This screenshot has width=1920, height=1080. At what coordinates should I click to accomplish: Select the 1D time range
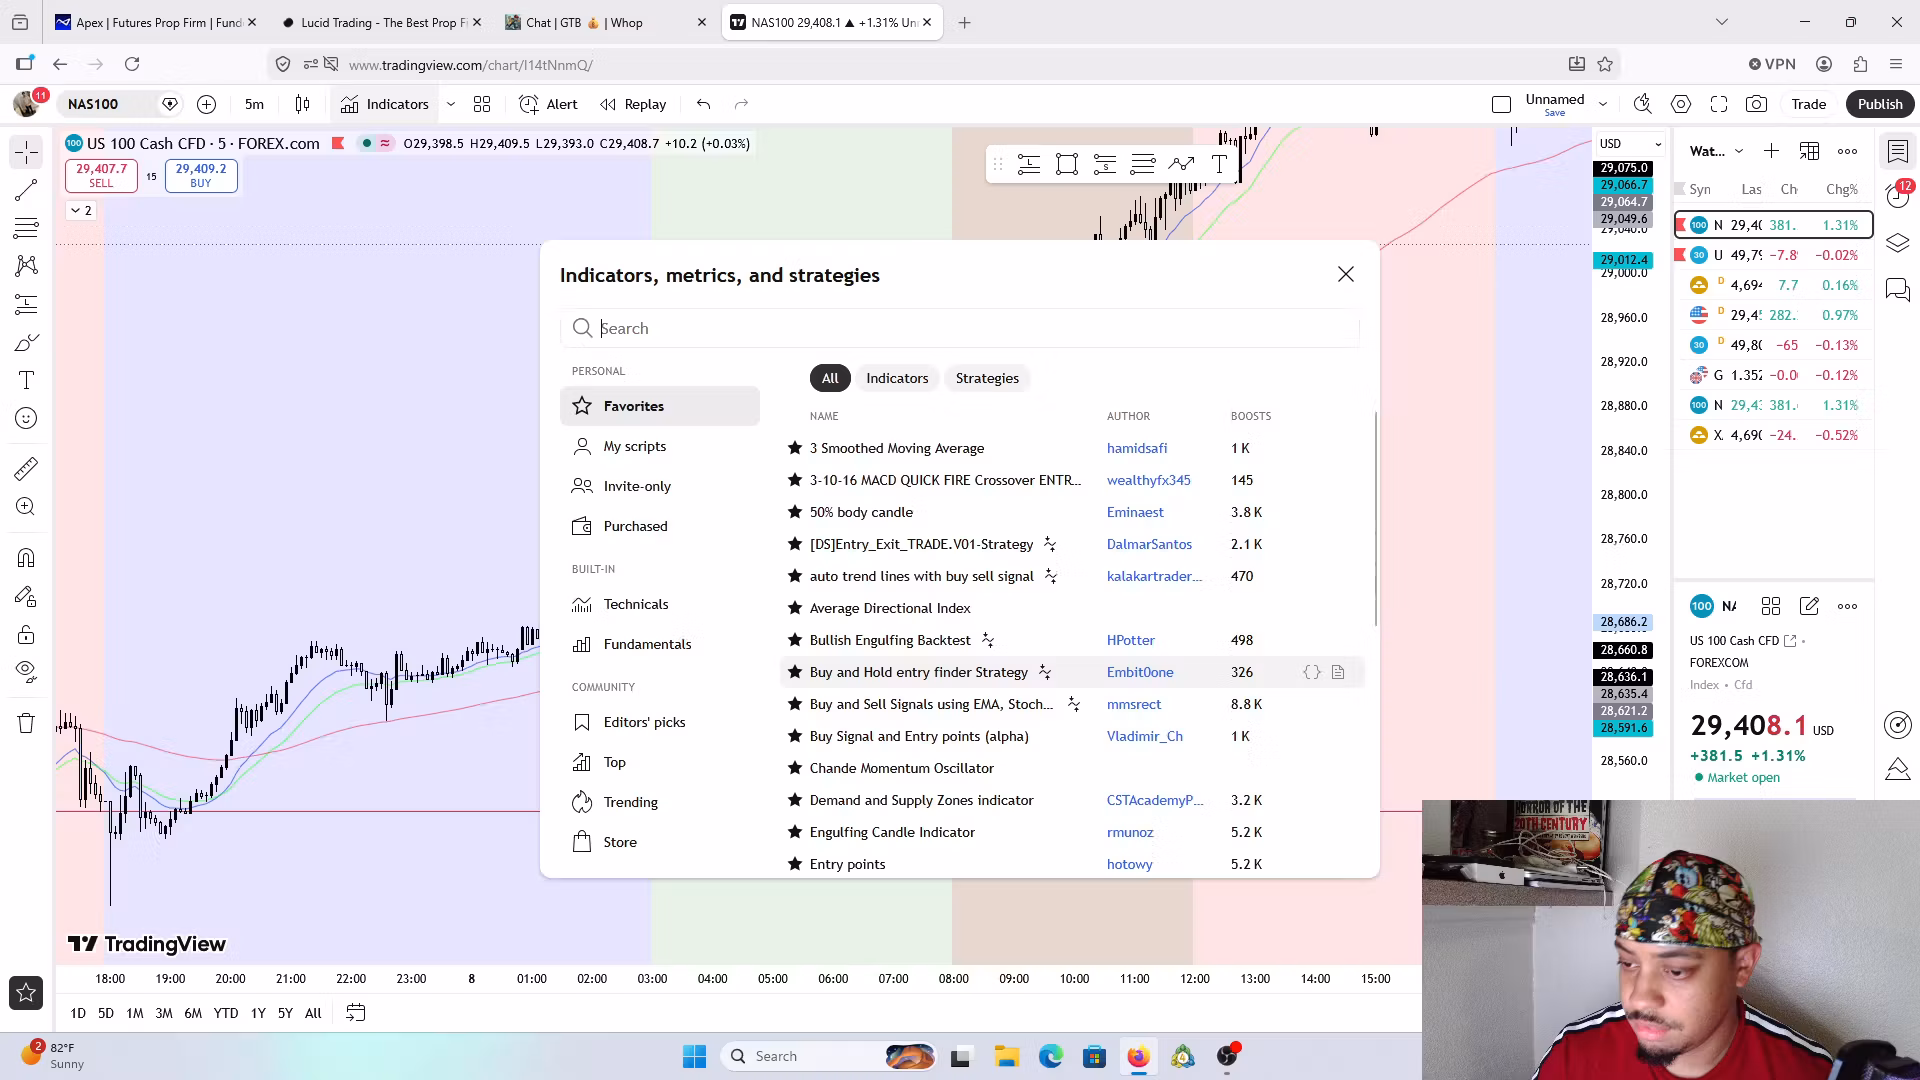click(78, 1013)
